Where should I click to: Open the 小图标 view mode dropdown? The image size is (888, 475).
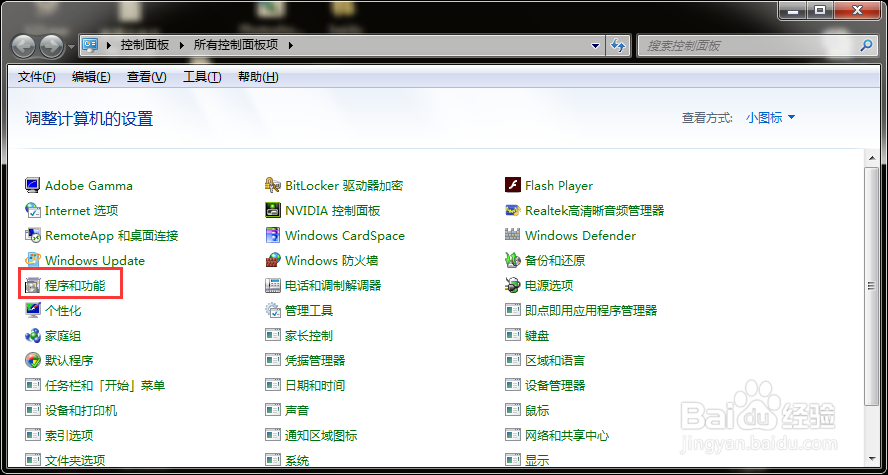pyautogui.click(x=771, y=118)
